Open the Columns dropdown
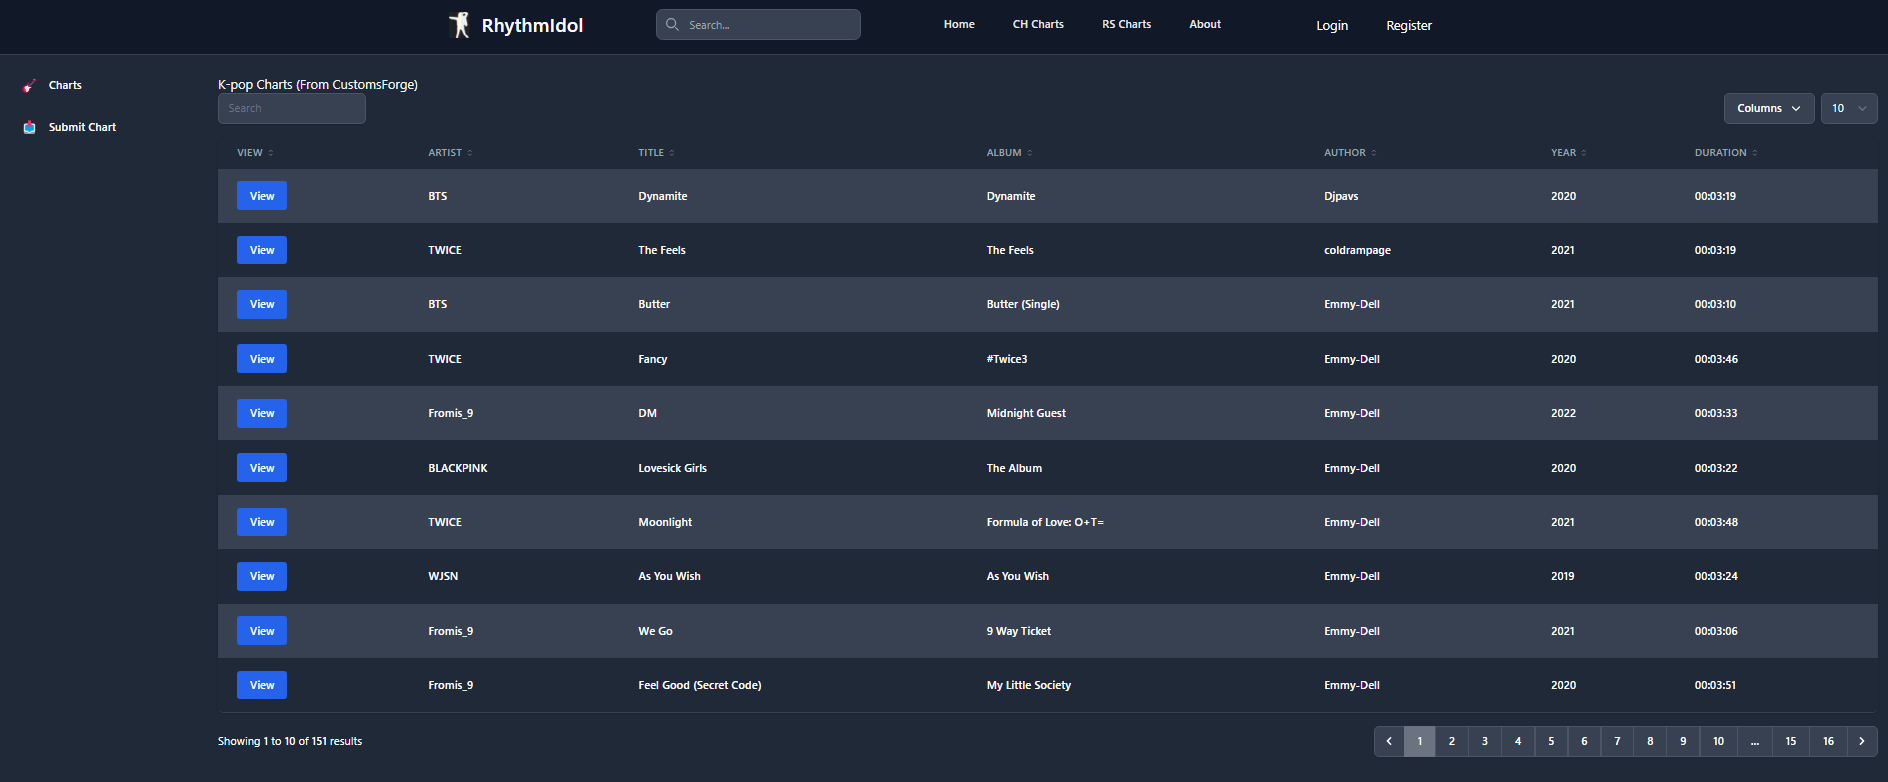The image size is (1888, 782). (x=1768, y=108)
